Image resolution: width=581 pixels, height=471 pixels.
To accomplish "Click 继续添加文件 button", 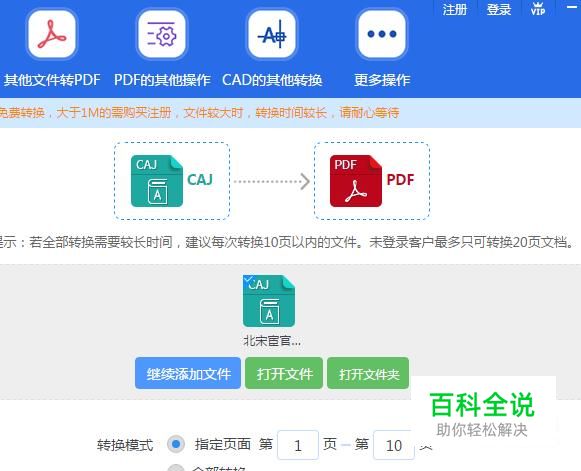I will pos(188,373).
